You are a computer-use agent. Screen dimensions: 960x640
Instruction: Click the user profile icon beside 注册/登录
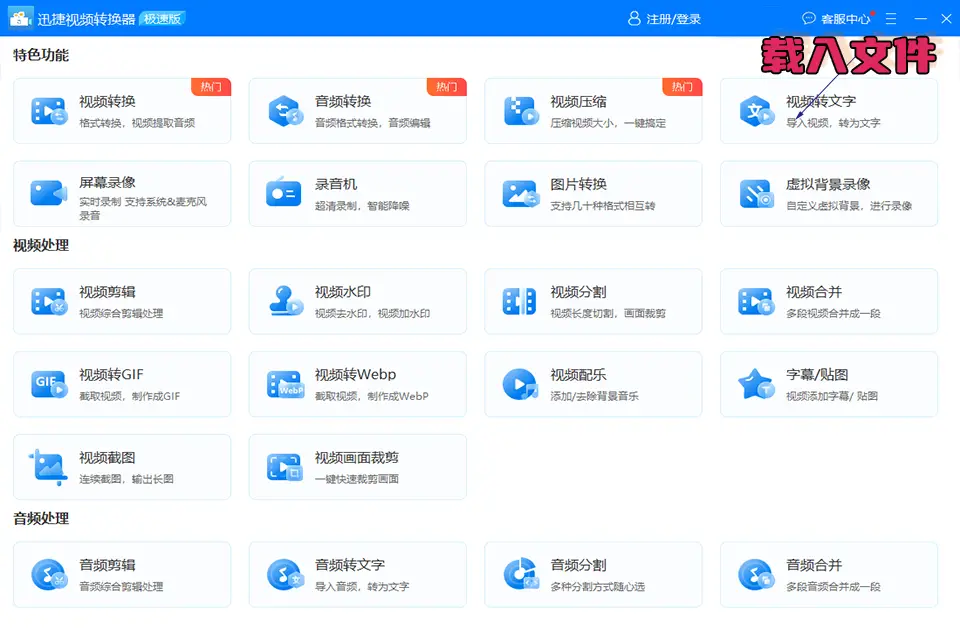(x=634, y=18)
